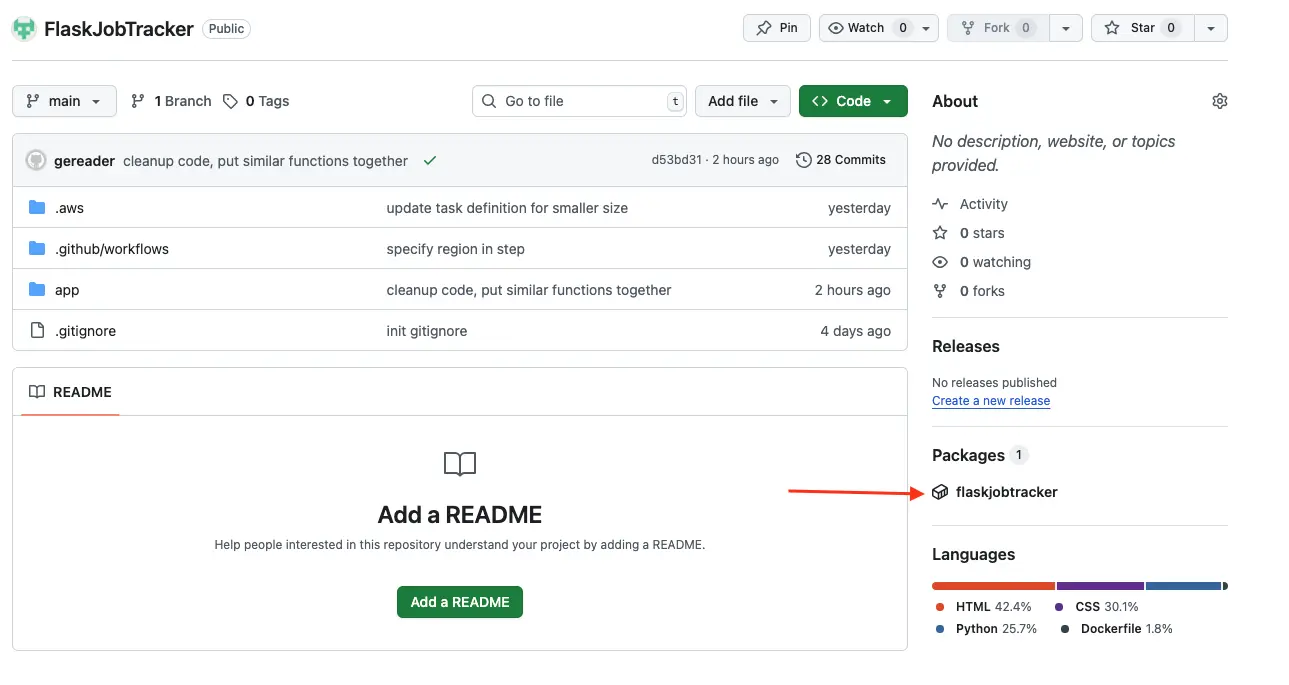Open the .gitignore file
Image resolution: width=1289 pixels, height=685 pixels.
tap(85, 331)
